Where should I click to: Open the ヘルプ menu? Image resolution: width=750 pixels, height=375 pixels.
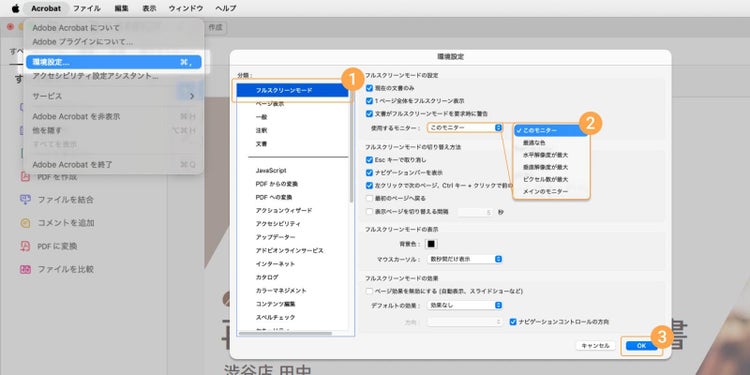(225, 8)
